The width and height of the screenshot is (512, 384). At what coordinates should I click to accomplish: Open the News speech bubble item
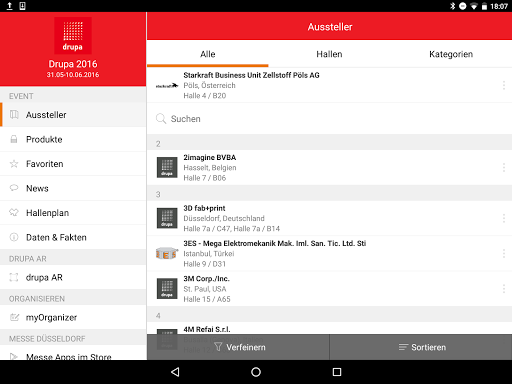click(73, 188)
